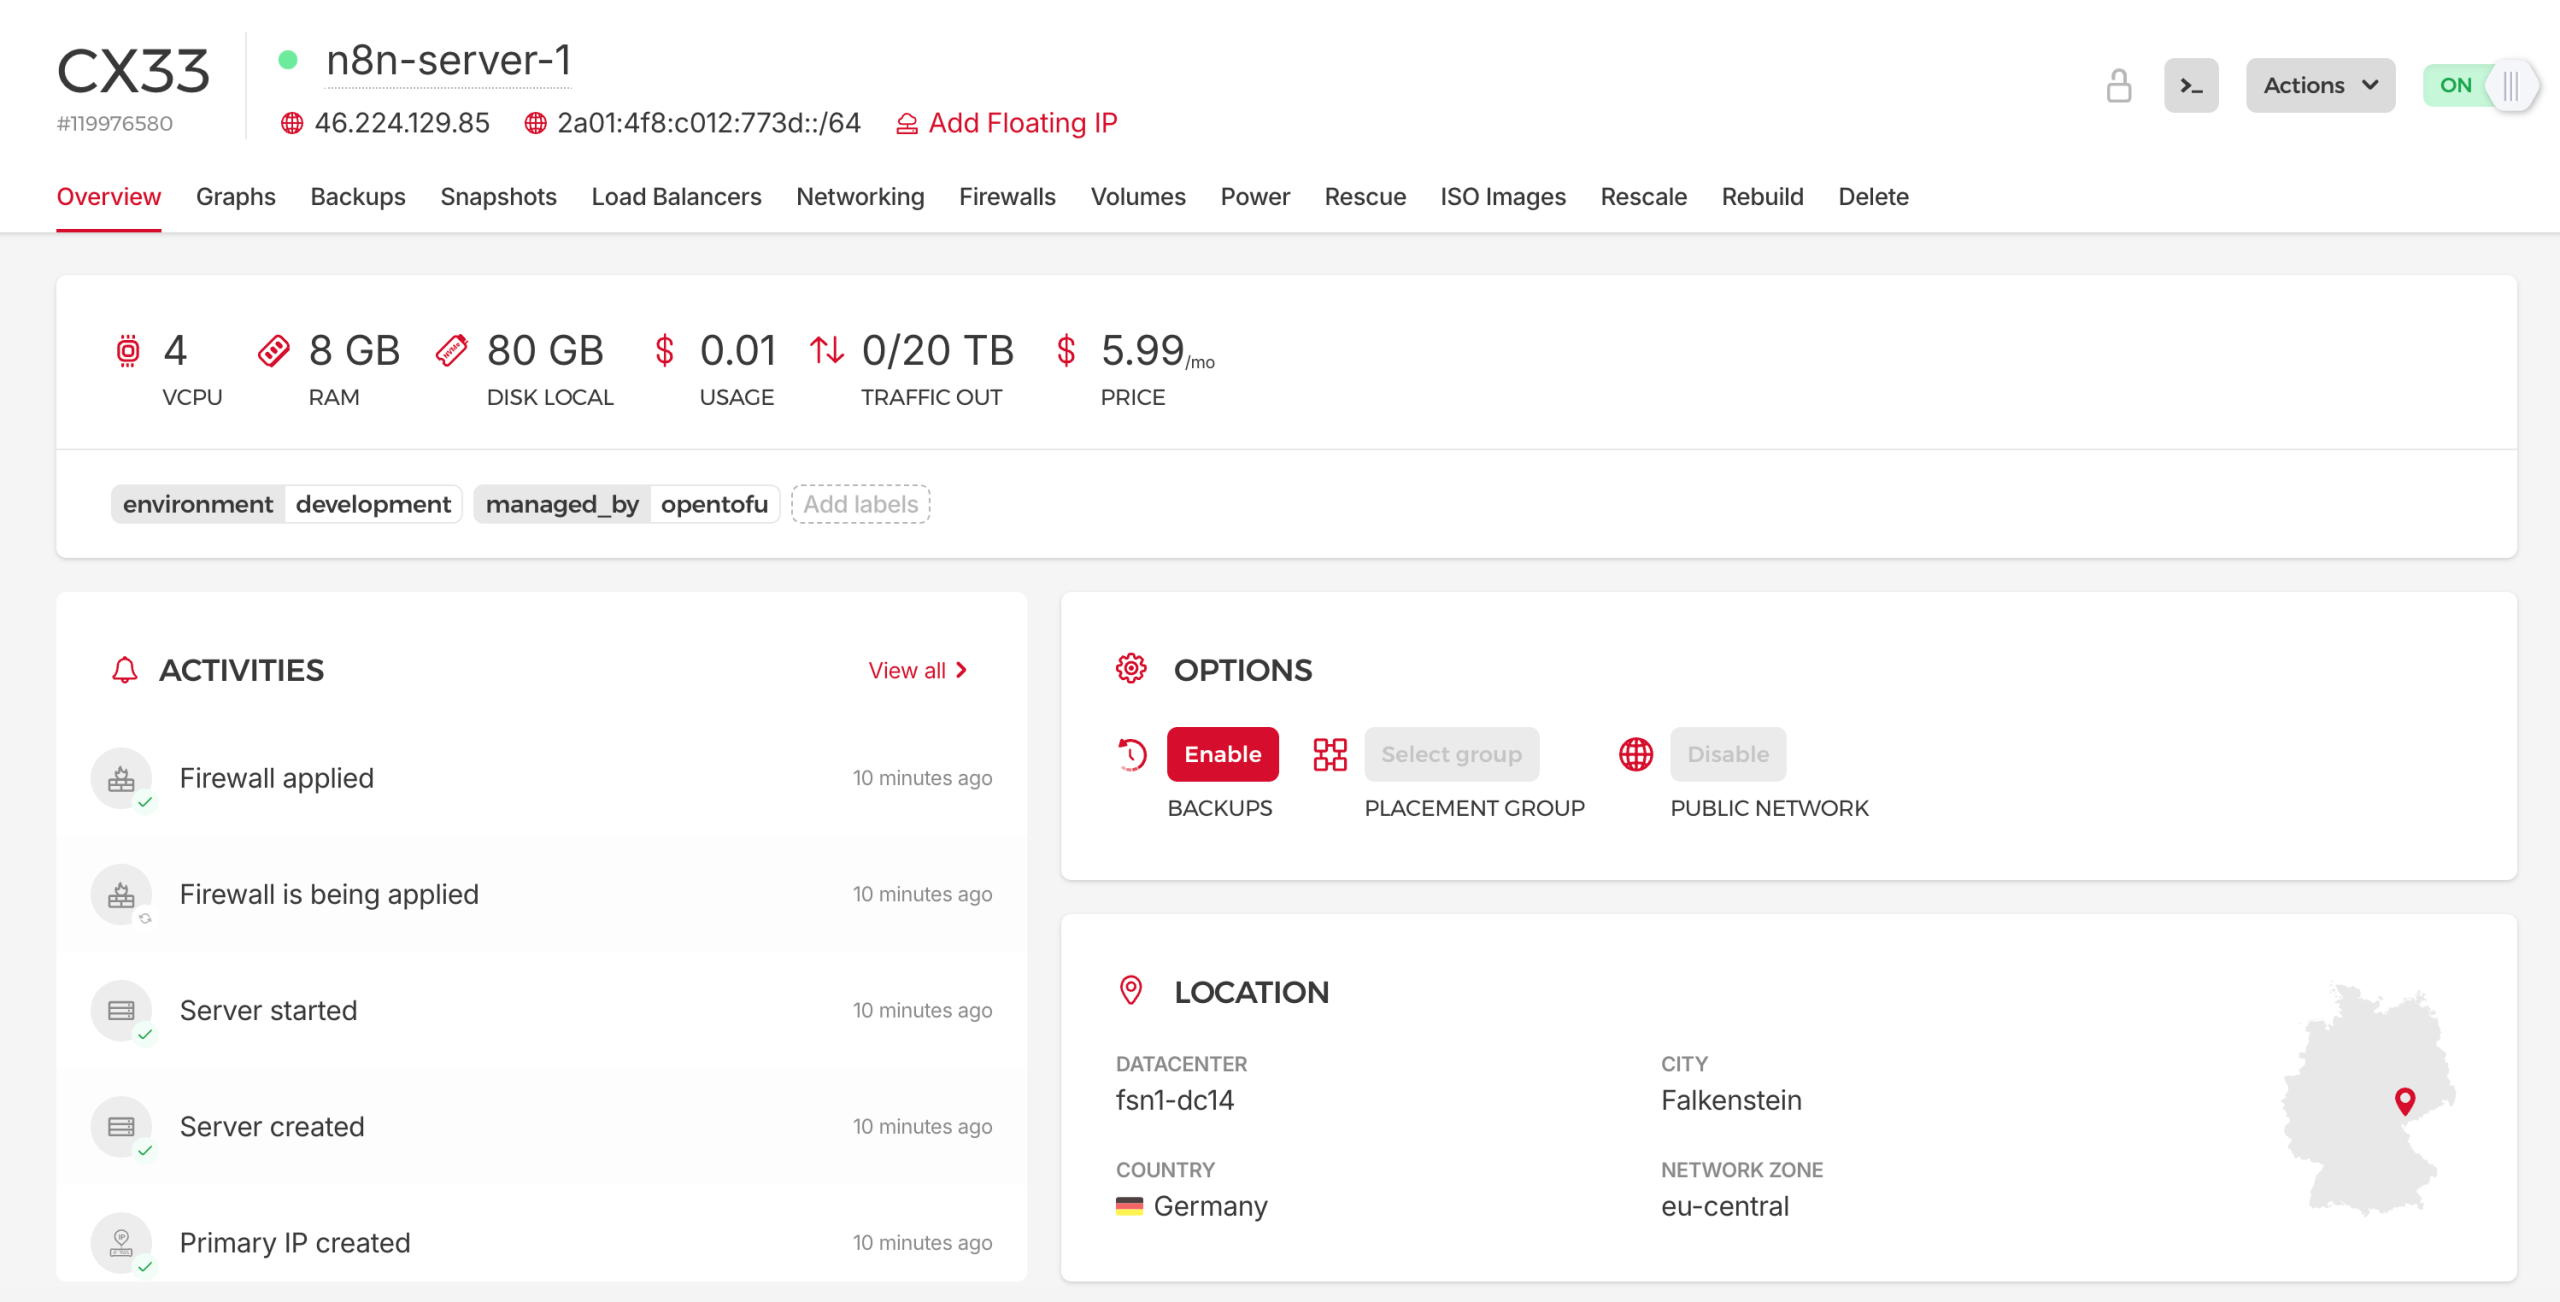Click the Options gear icon

tap(1131, 669)
